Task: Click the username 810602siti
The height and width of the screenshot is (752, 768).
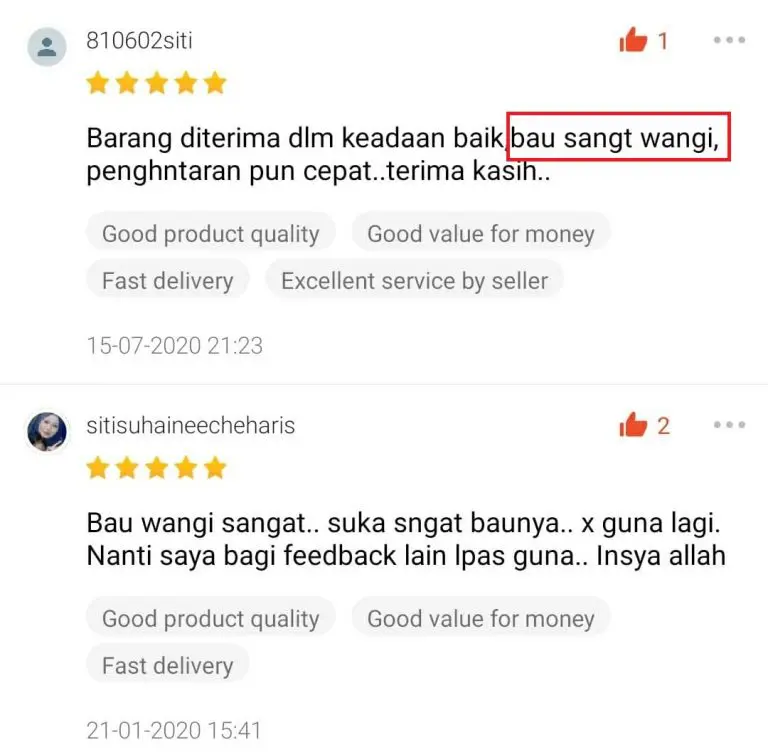Action: pyautogui.click(x=140, y=40)
